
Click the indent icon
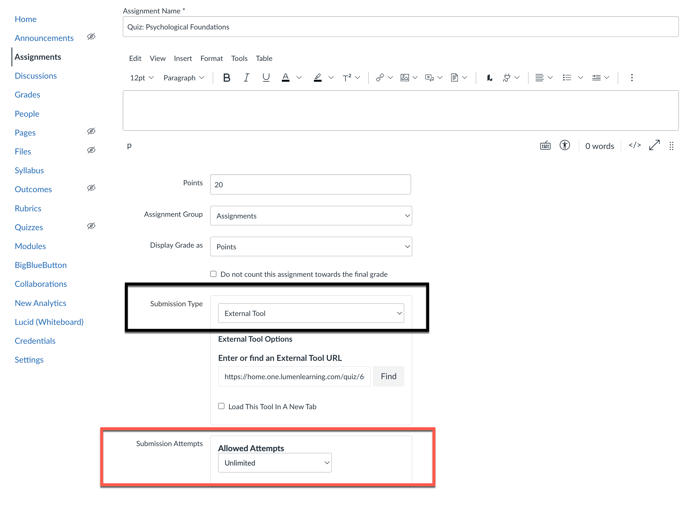596,78
